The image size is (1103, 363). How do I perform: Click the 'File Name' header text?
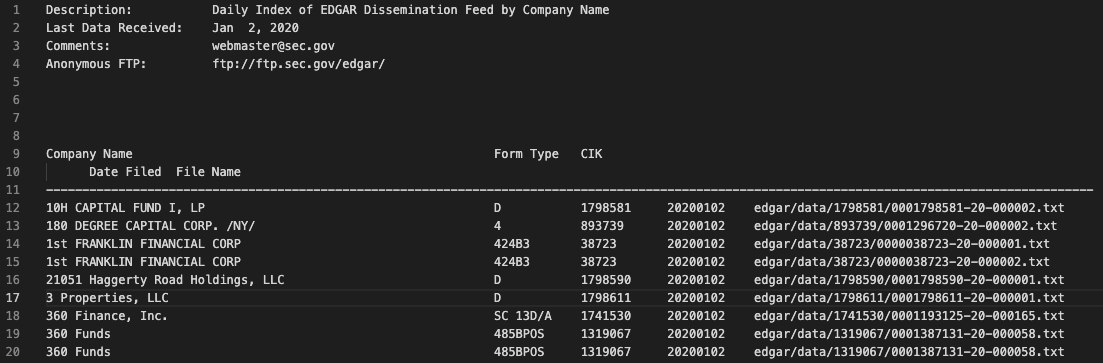[x=208, y=172]
